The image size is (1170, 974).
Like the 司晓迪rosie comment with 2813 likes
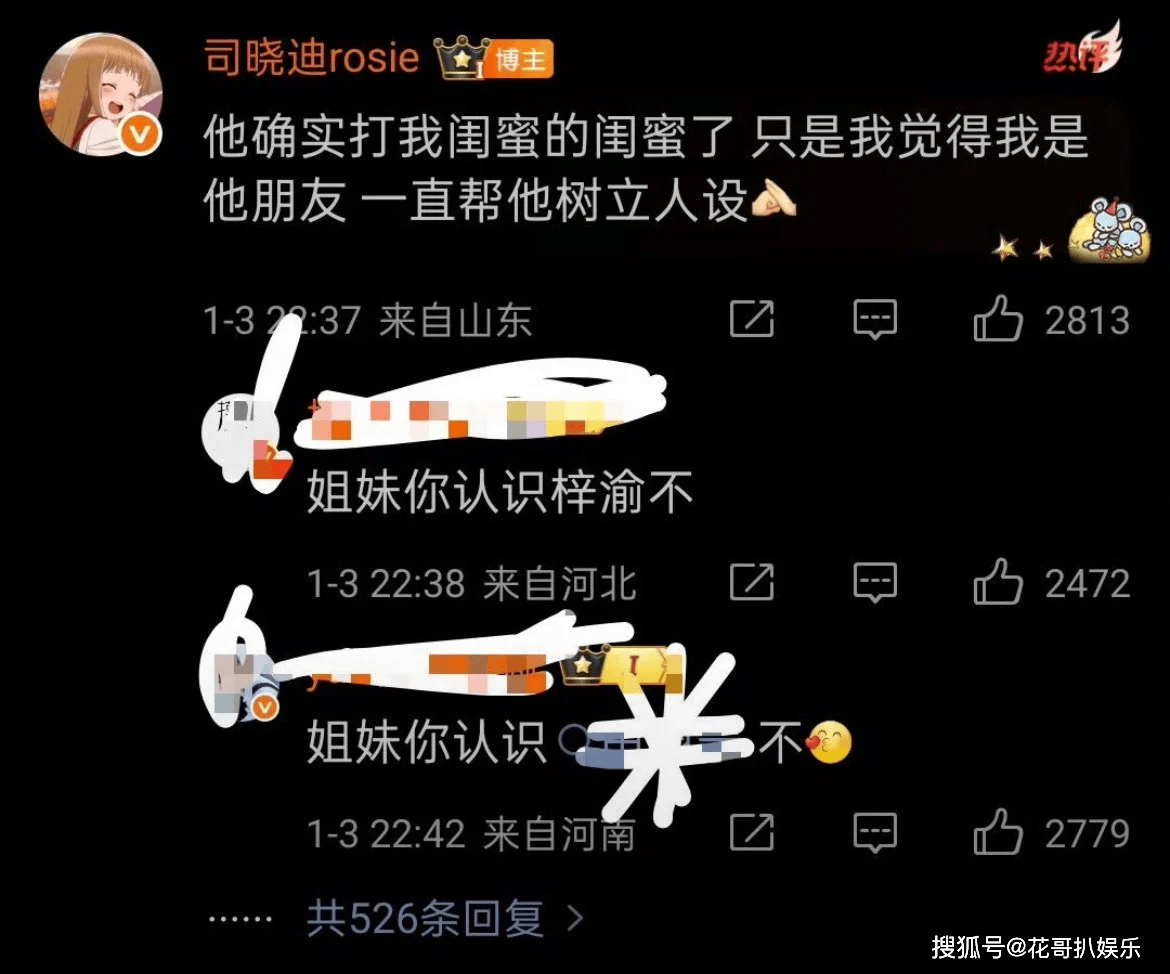click(x=997, y=318)
